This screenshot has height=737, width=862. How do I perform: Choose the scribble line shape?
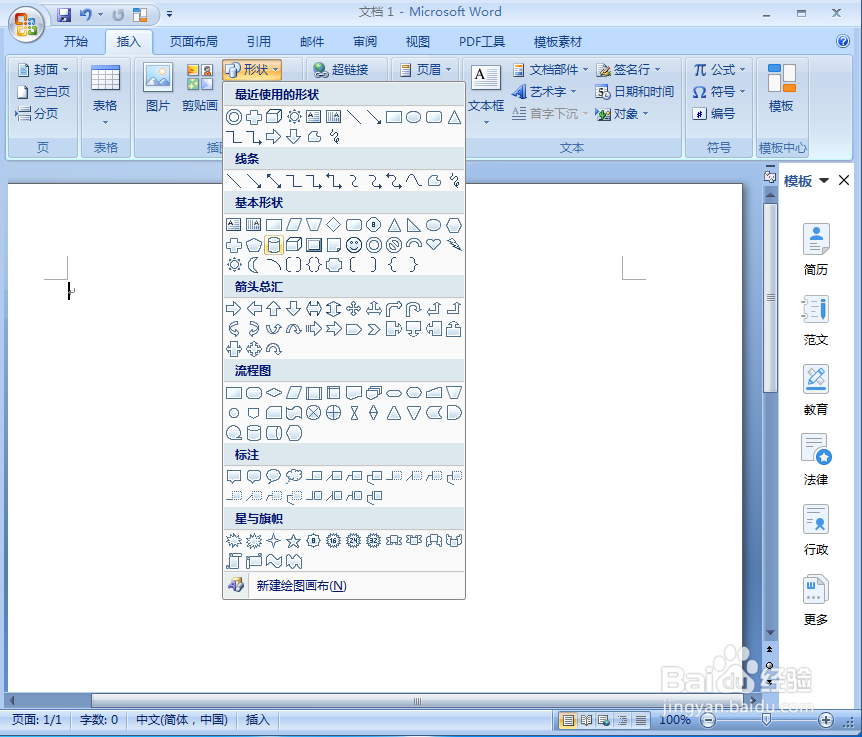(x=454, y=180)
